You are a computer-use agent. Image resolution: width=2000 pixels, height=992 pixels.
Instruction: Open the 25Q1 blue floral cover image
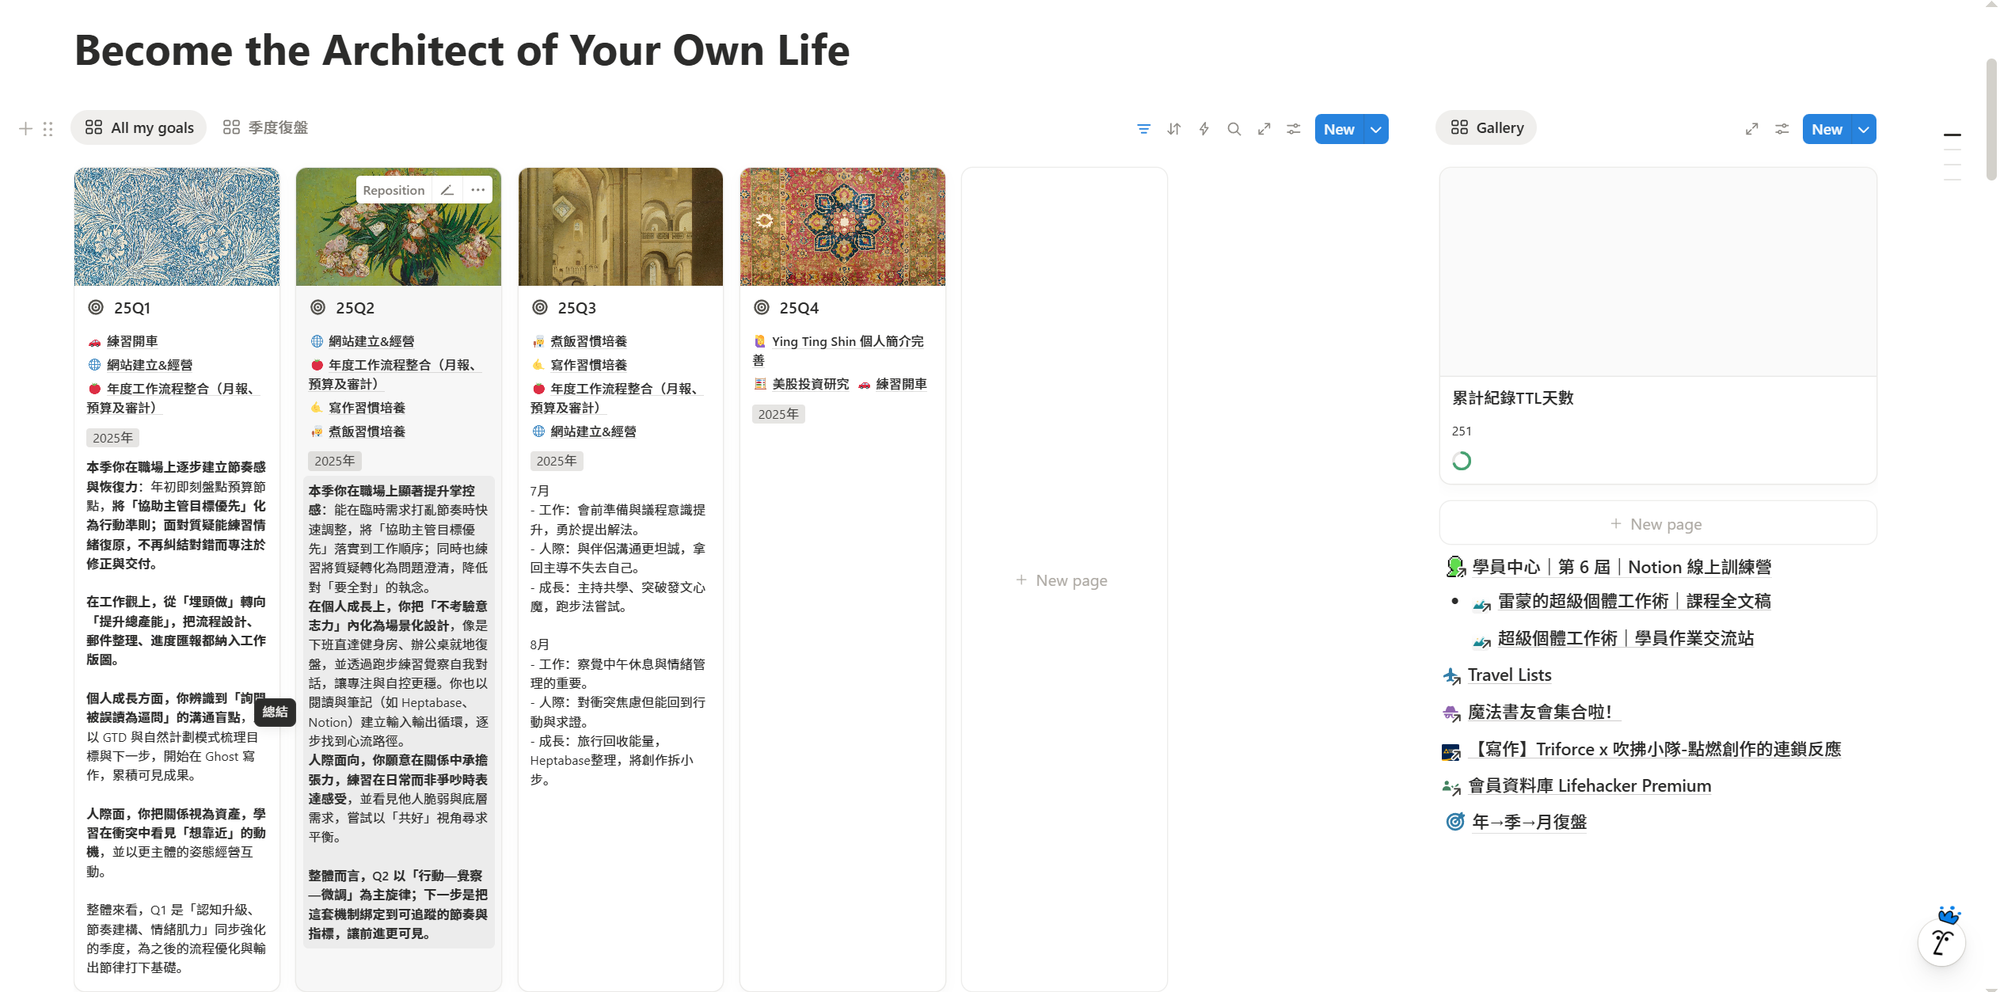coord(177,227)
